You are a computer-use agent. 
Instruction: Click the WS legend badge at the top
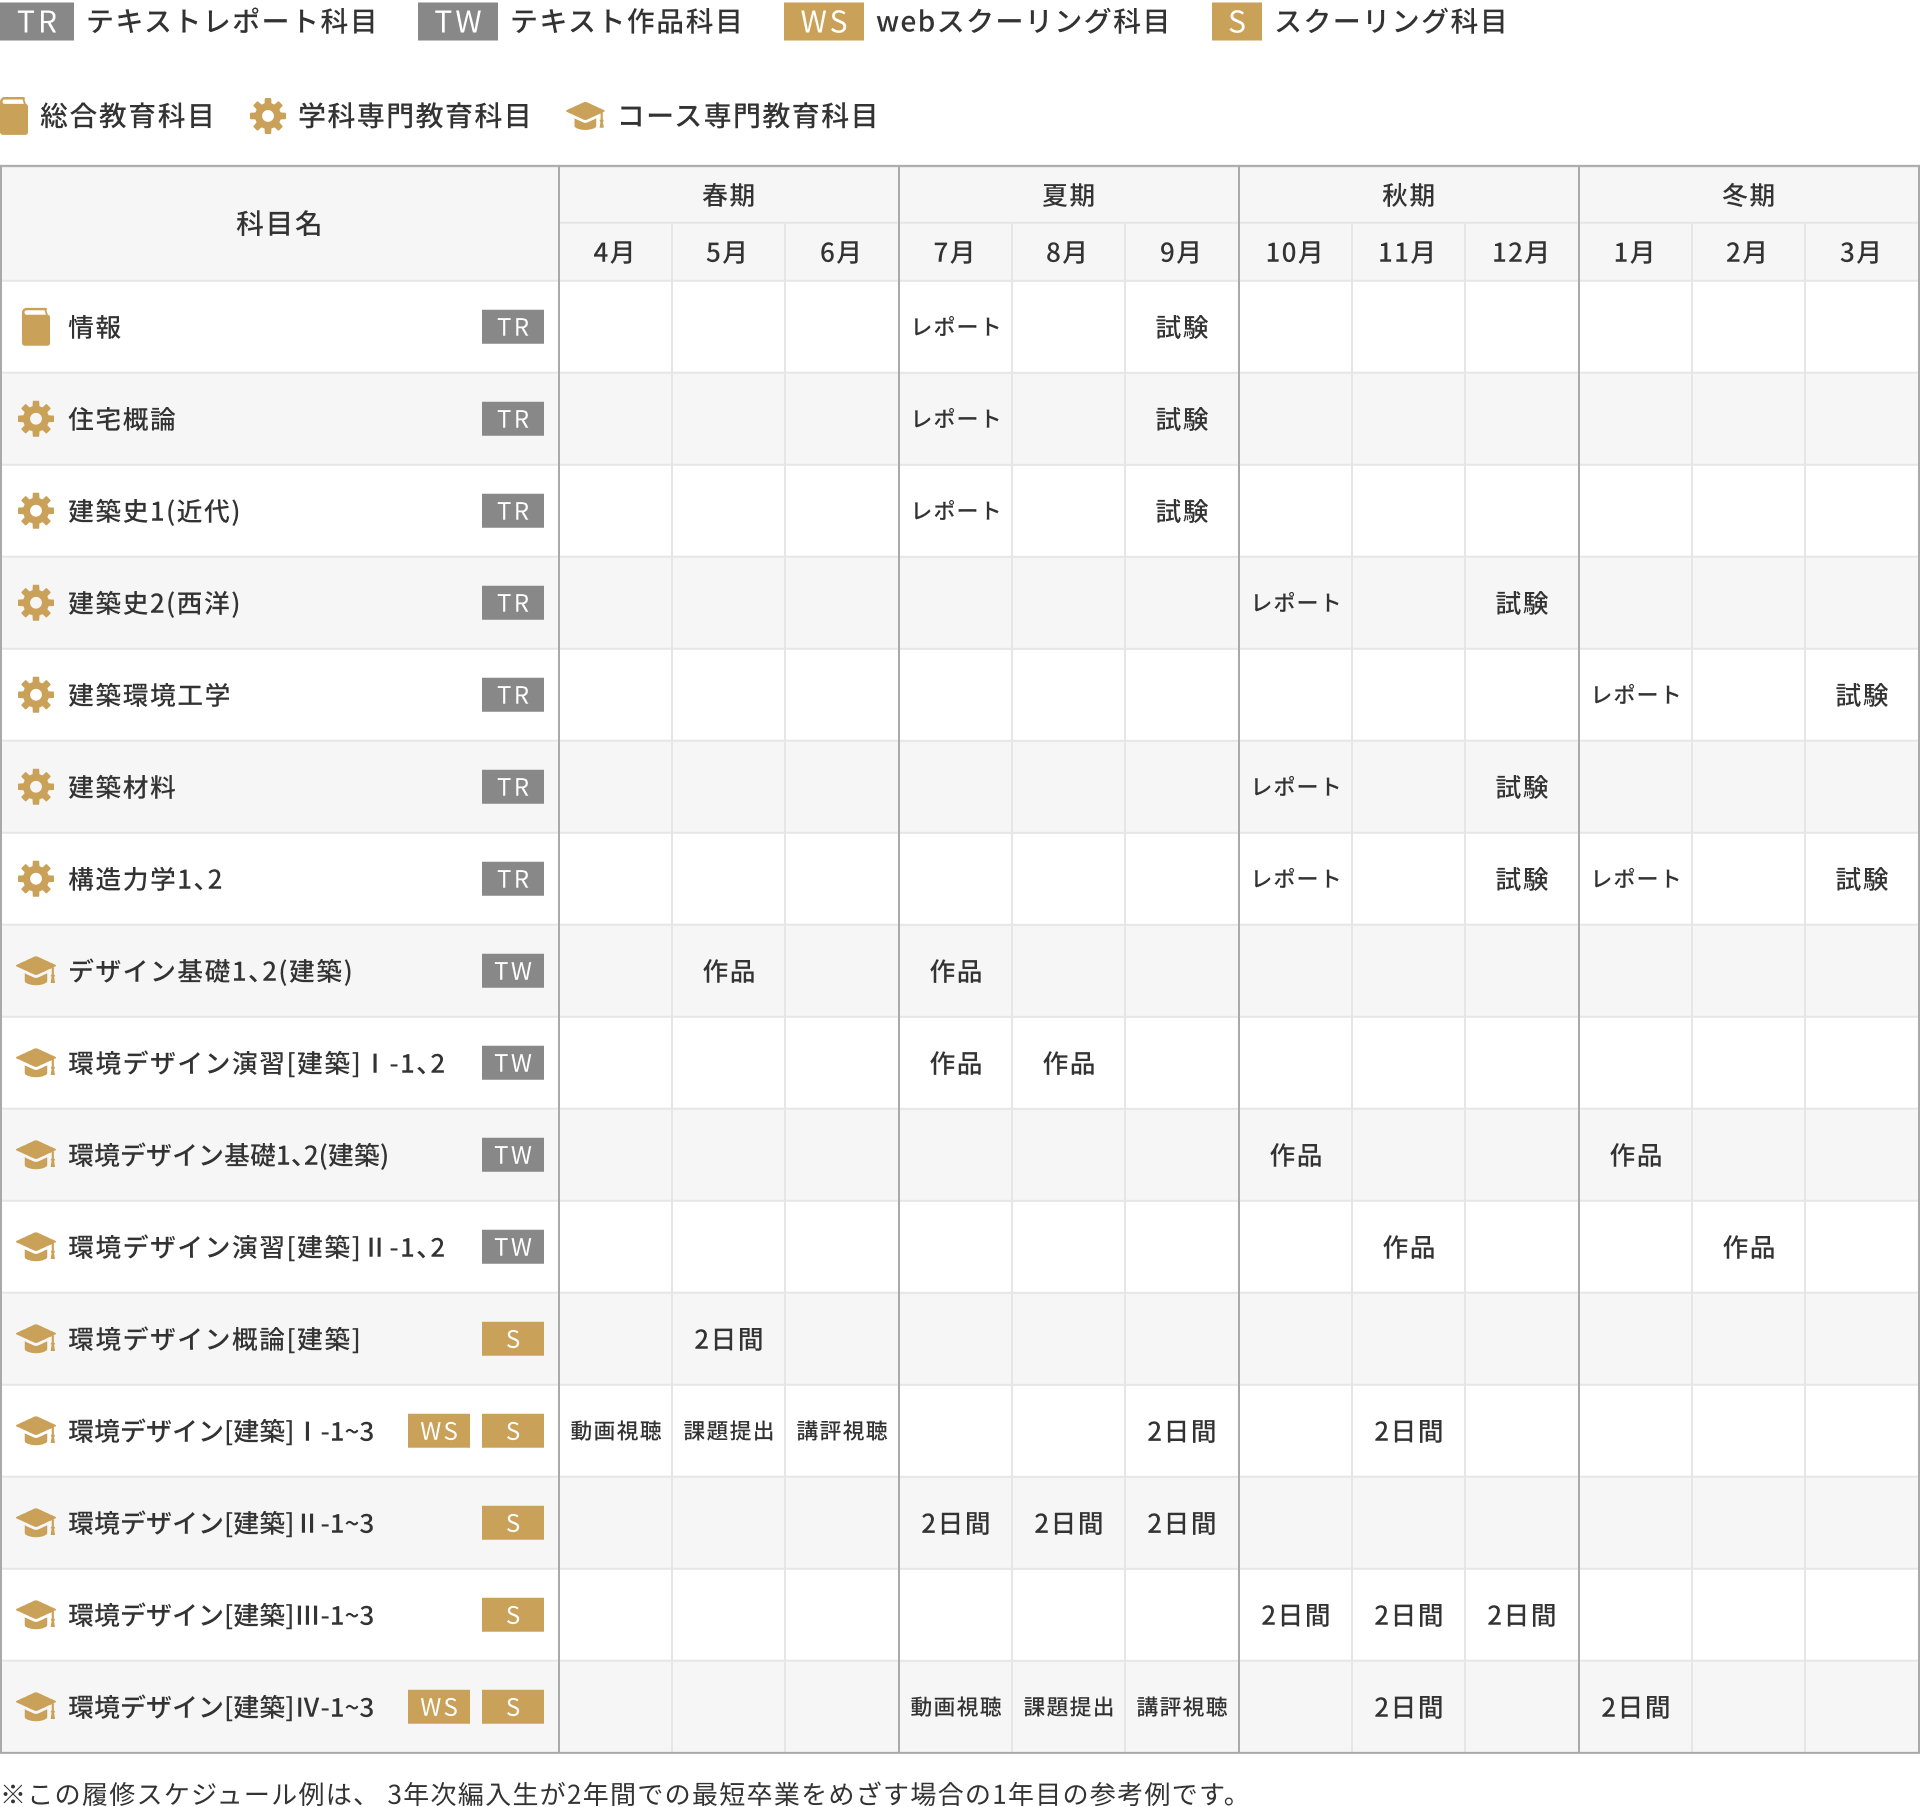pyautogui.click(x=822, y=23)
